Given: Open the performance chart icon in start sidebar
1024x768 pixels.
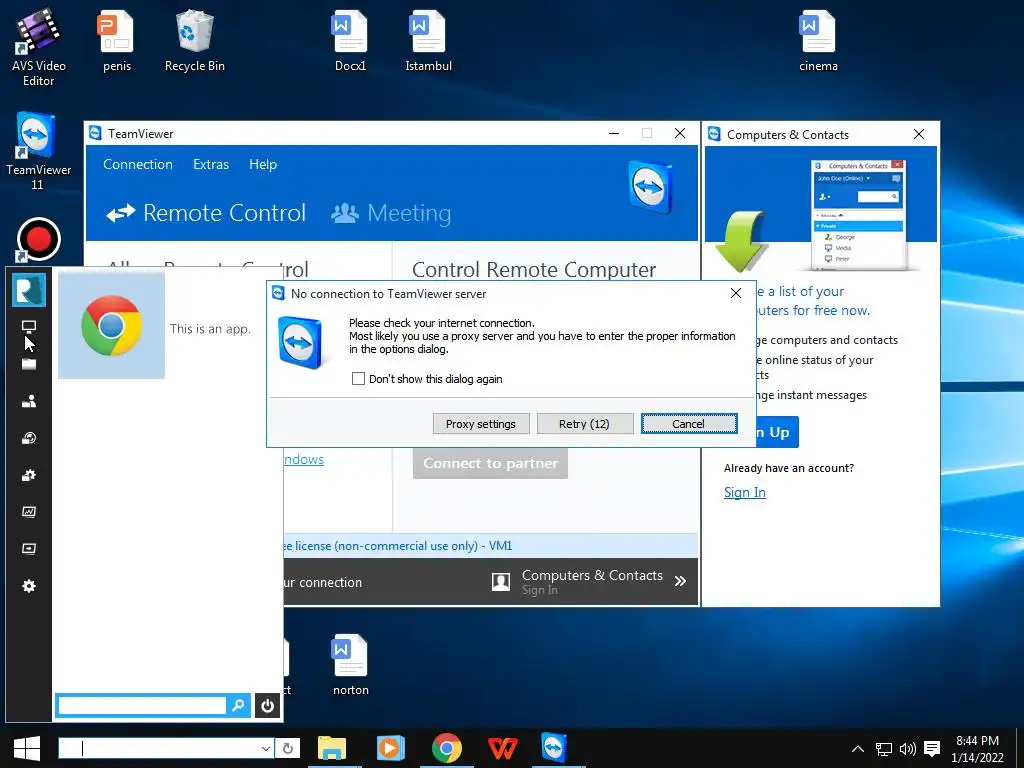Looking at the screenshot, I should (x=29, y=512).
